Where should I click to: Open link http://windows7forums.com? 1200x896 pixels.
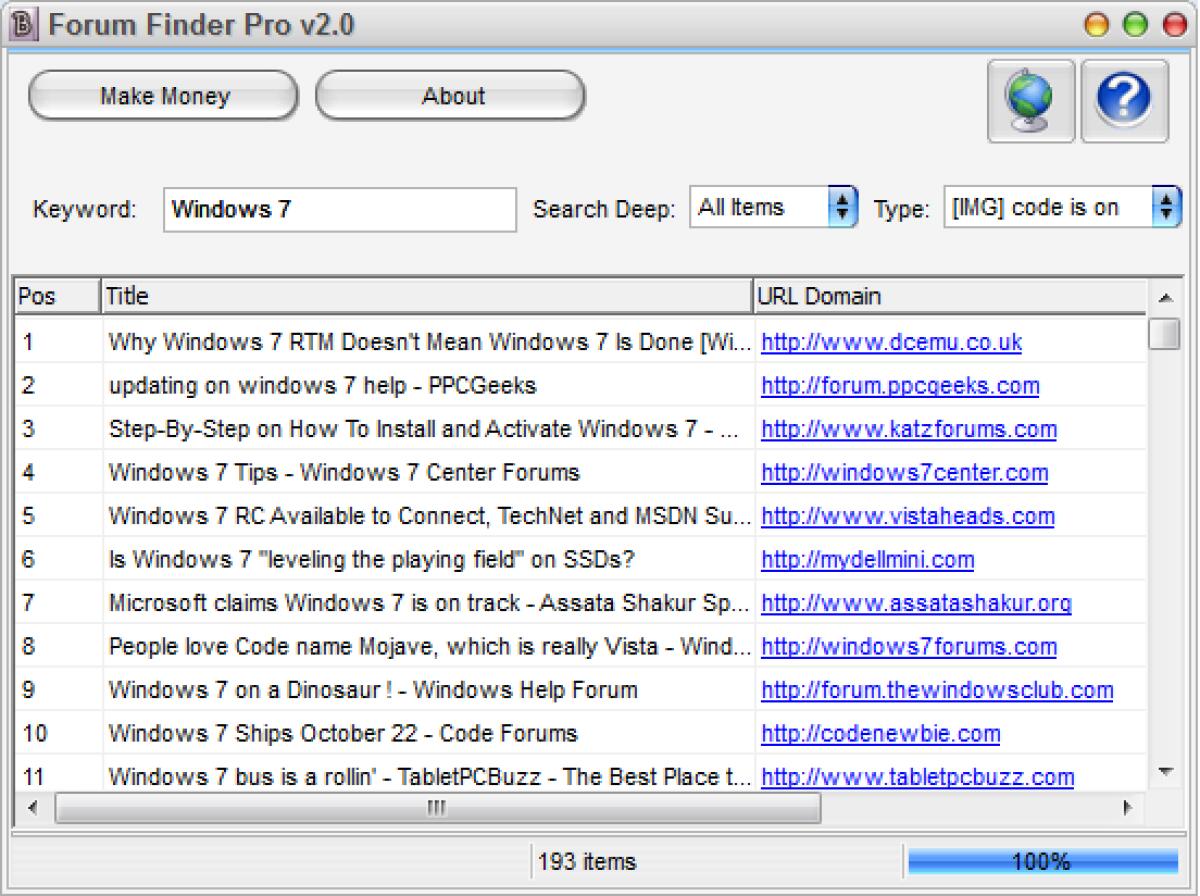coord(909,647)
